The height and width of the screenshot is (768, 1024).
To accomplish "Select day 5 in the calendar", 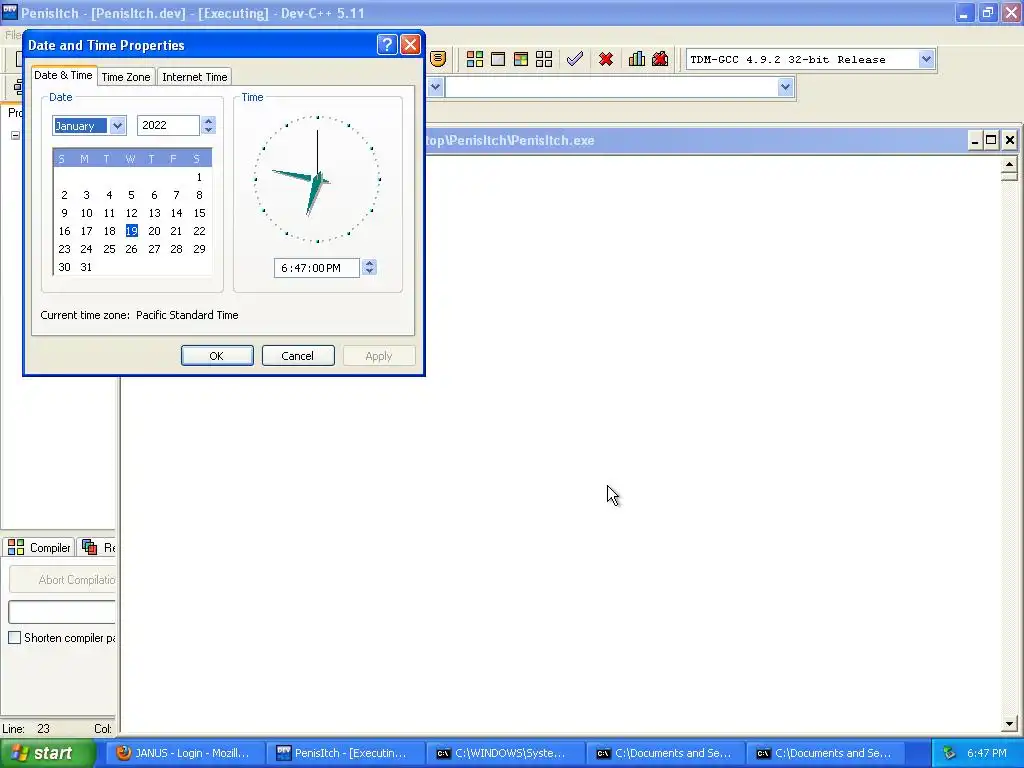I will pyautogui.click(x=131, y=195).
